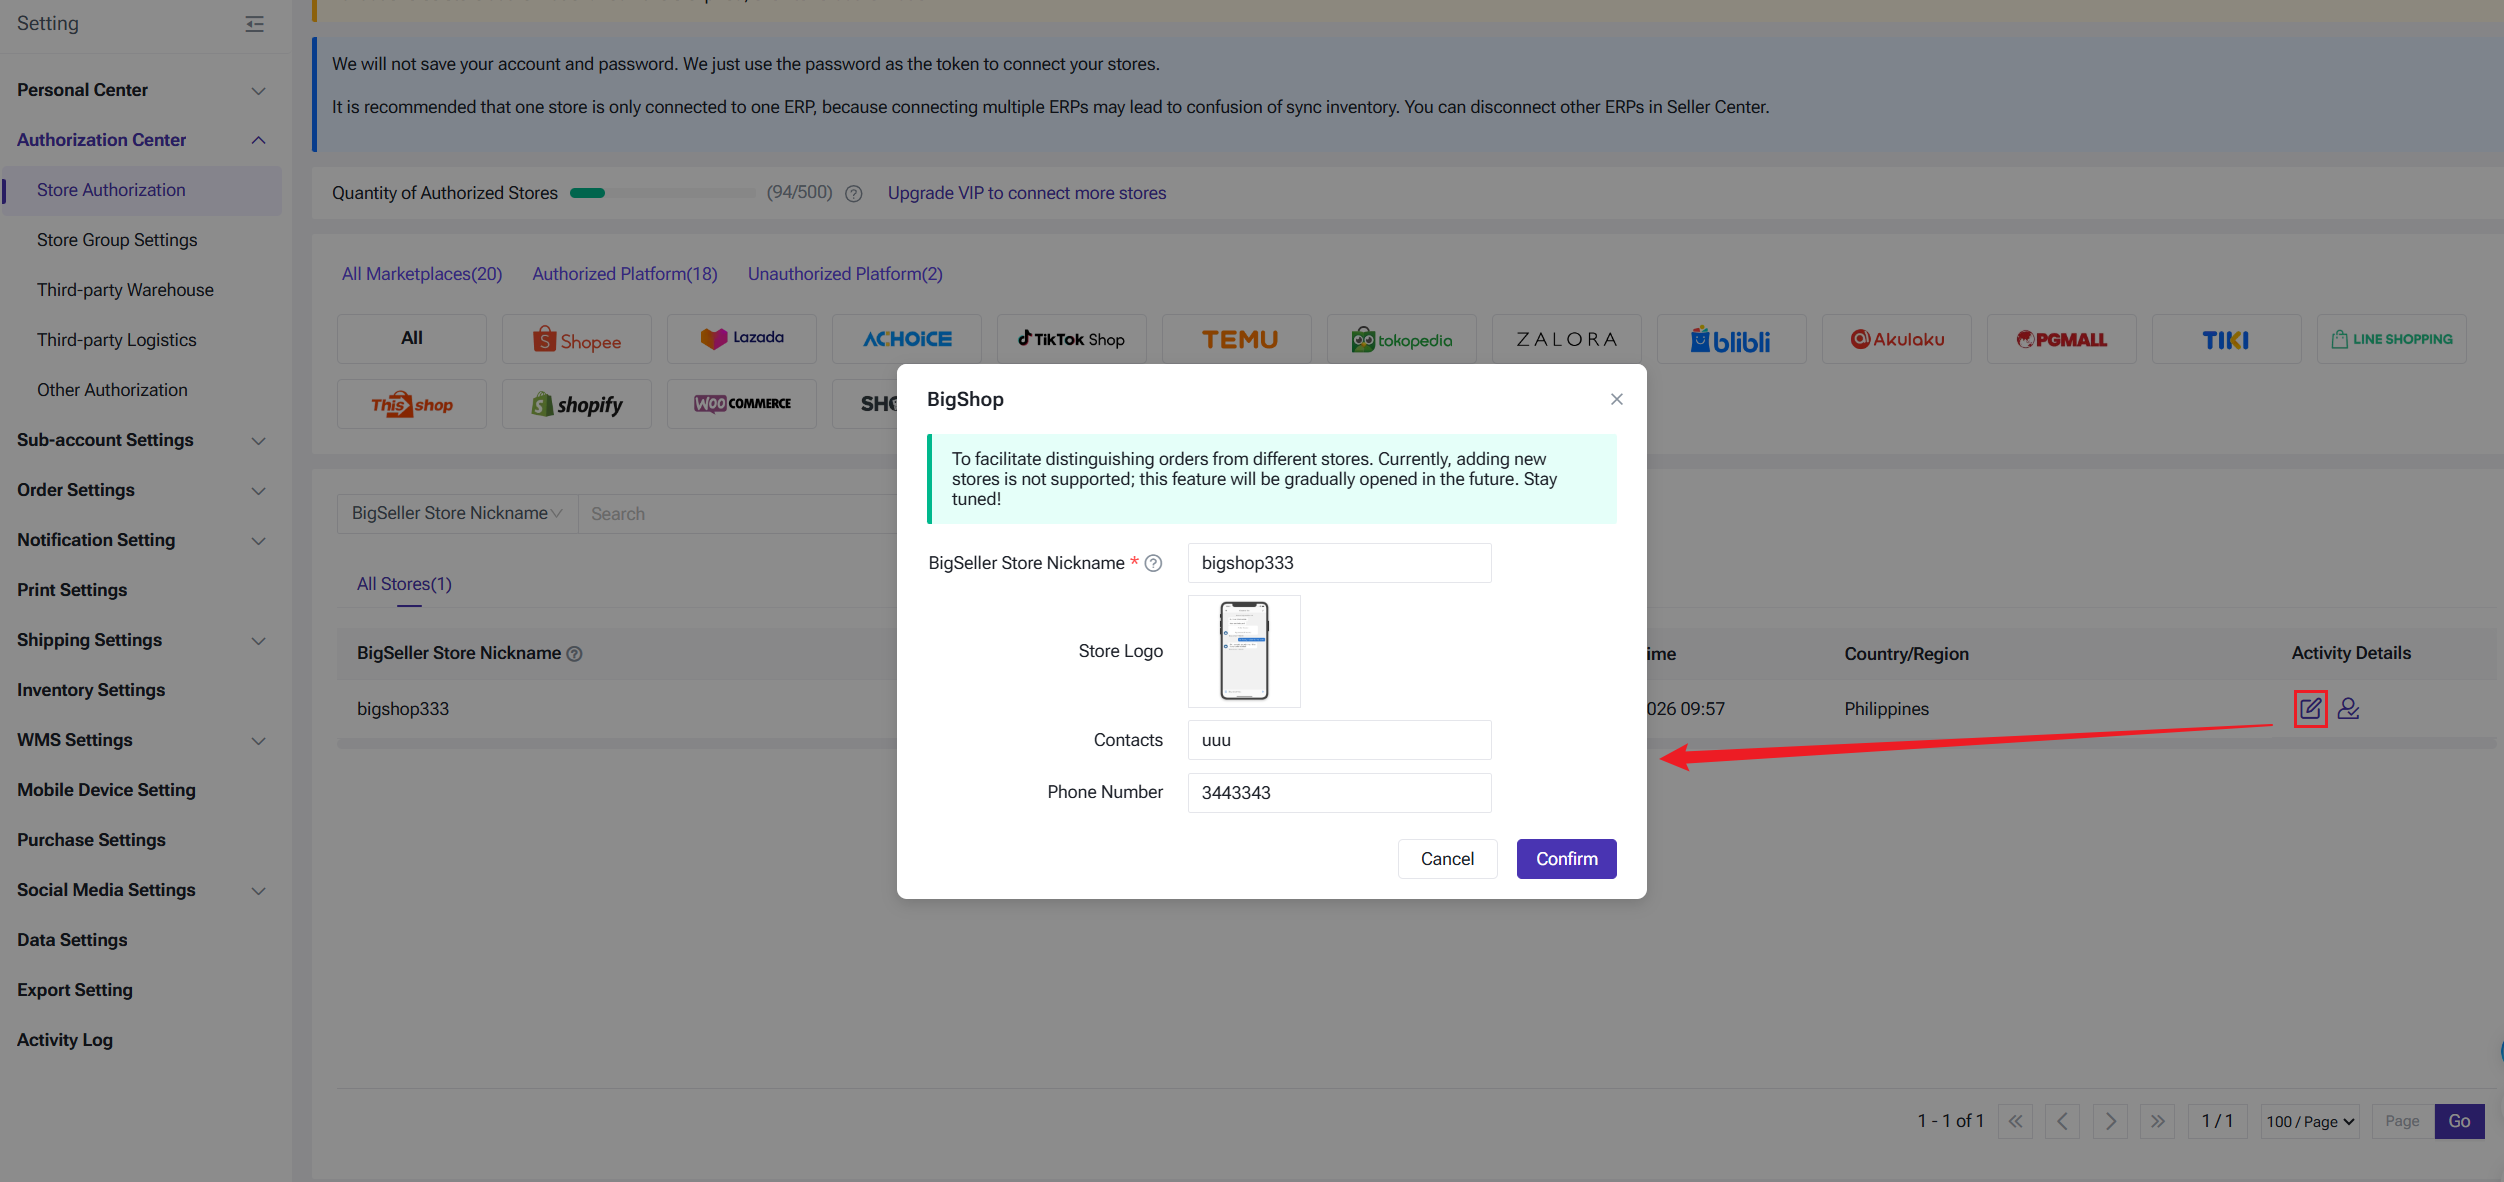Click the help icon next to store quantity
Screen dimensions: 2504x1182
(x=853, y=194)
